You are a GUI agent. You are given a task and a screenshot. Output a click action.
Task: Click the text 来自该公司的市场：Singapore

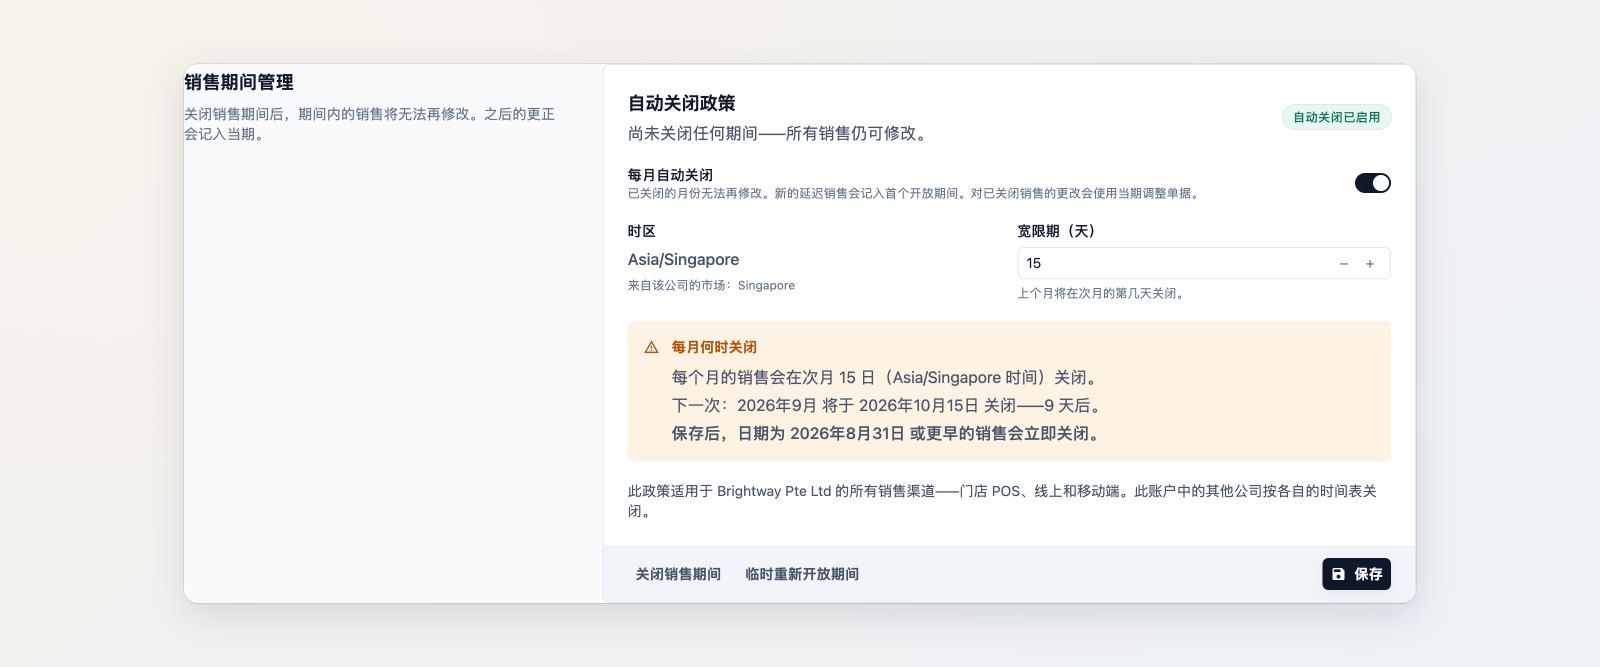711,285
